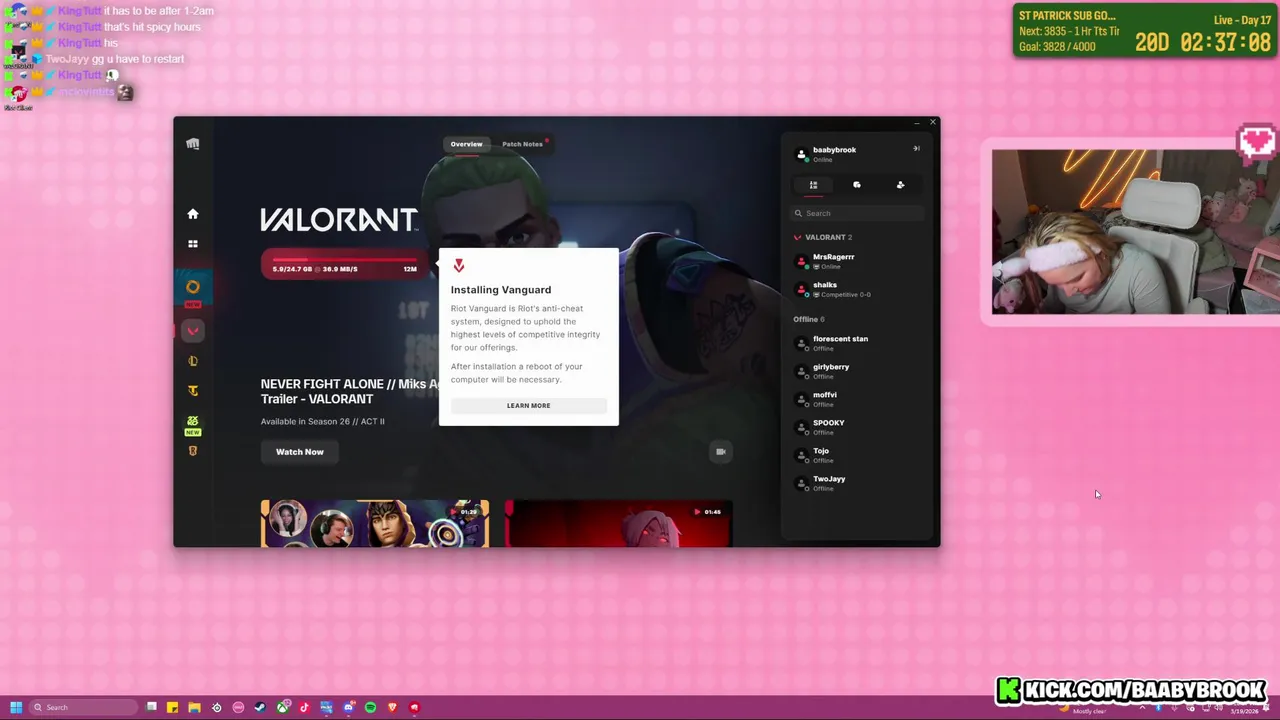Switch to the Overview tab

(466, 144)
